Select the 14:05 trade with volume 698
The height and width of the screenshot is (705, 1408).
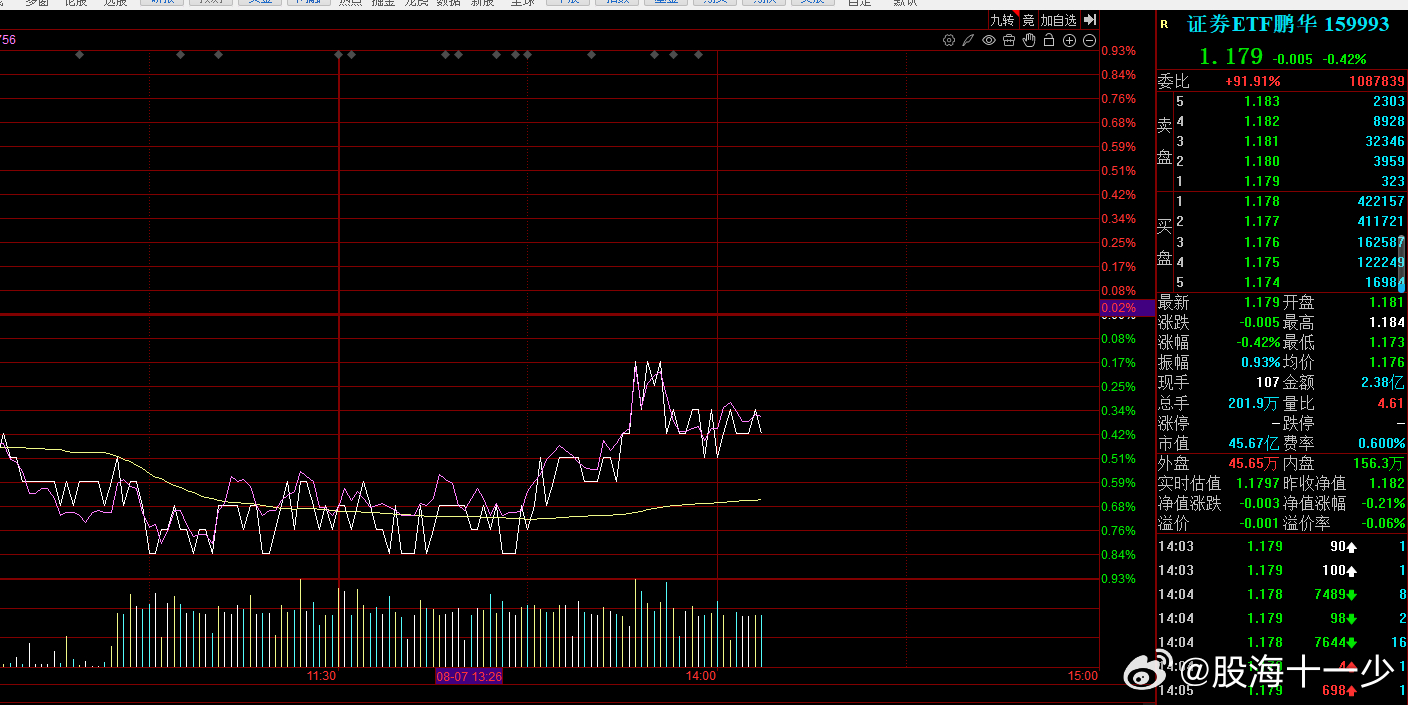1282,690
